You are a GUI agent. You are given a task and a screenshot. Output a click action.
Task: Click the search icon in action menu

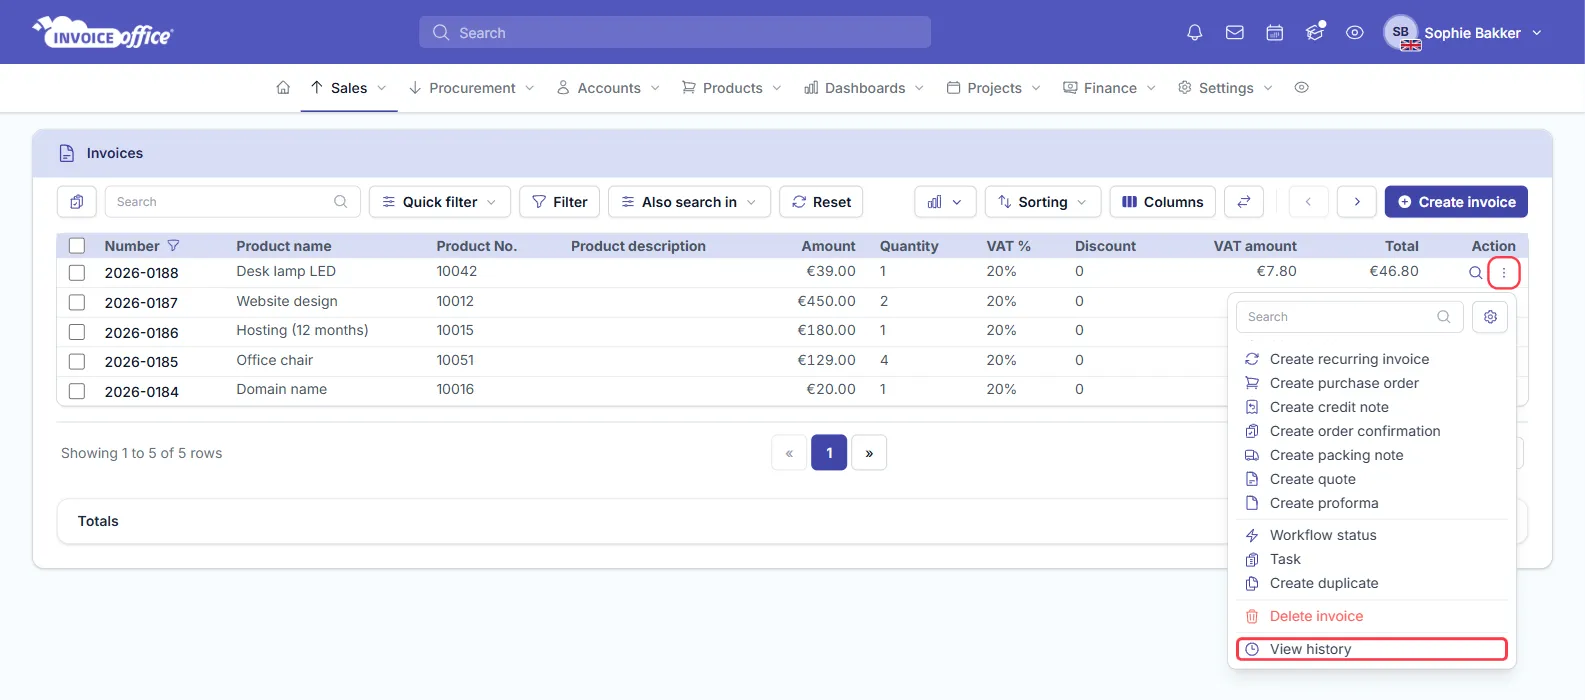coord(1444,317)
